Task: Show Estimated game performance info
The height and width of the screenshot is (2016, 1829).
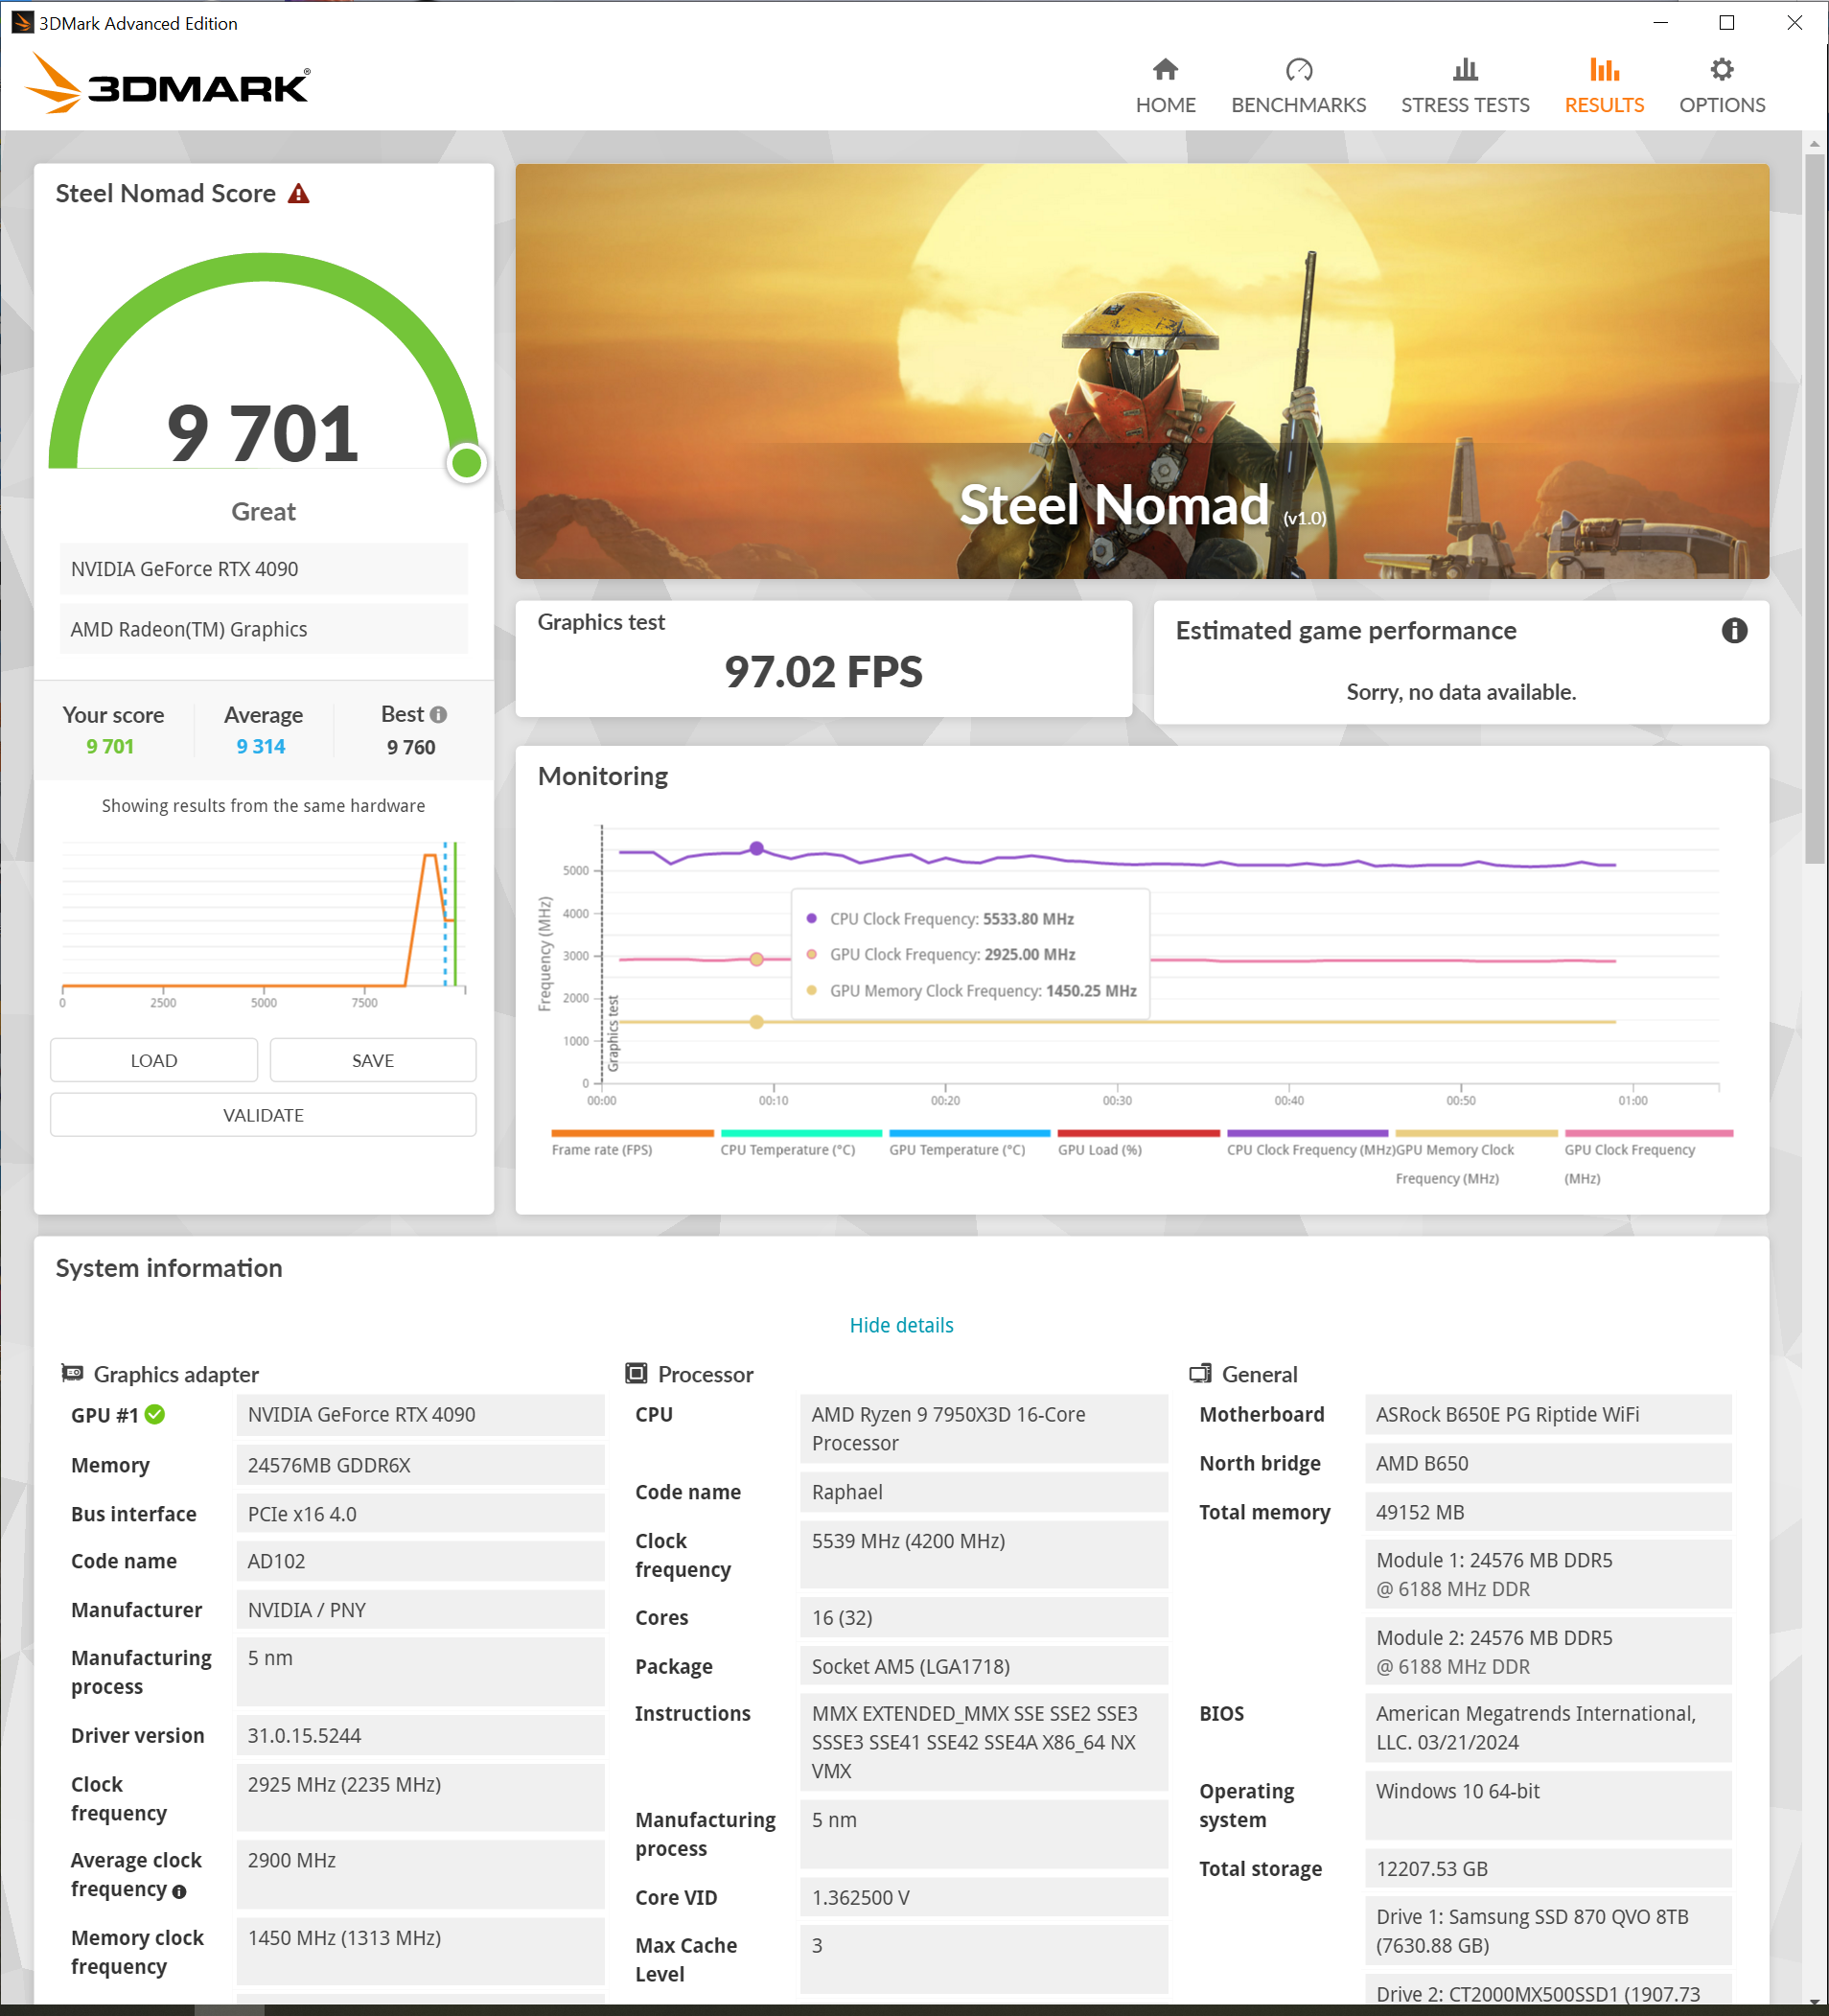Action: 1734,630
